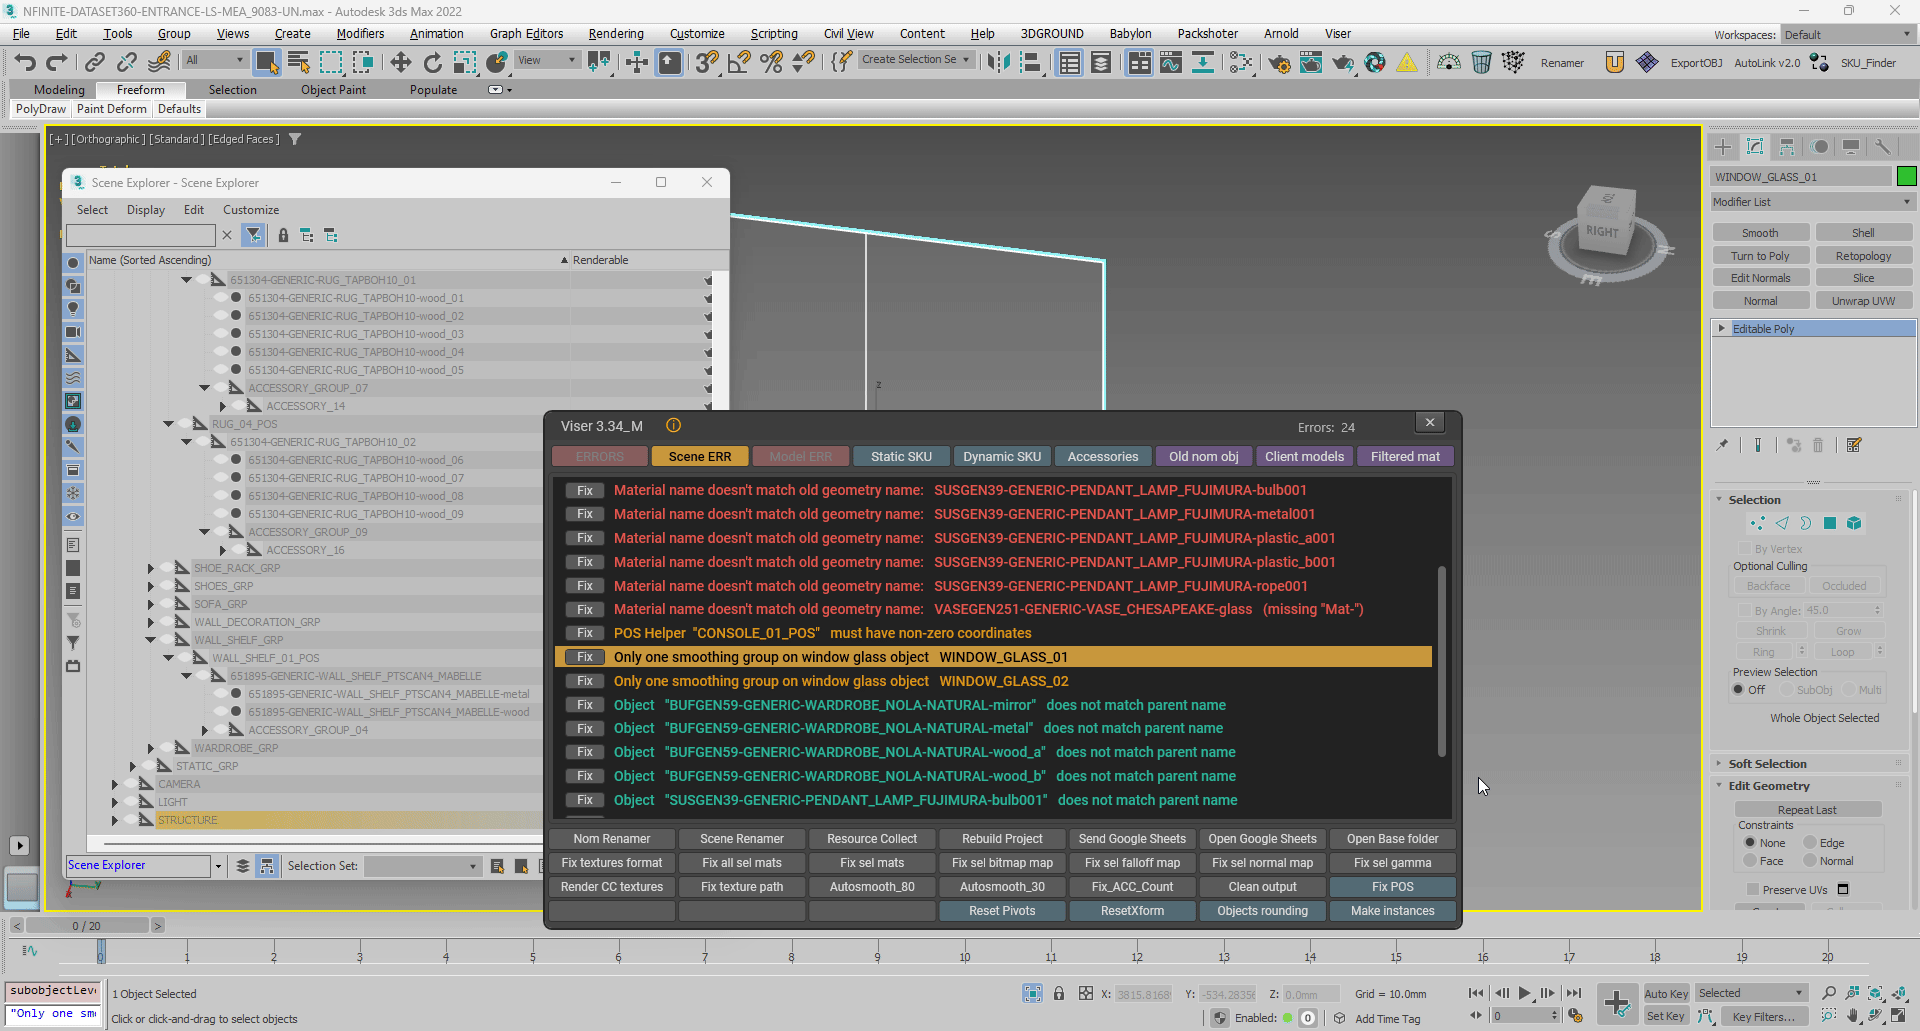
Task: Open the Create Selection Set dropdown
Action: pos(915,60)
